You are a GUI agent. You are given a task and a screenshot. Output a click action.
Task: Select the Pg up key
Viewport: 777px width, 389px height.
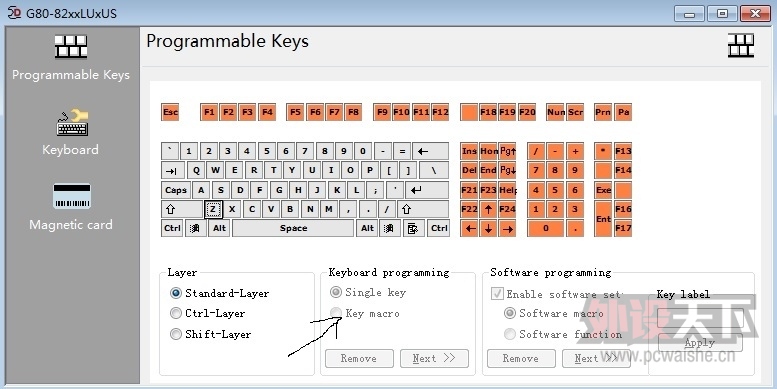tap(507, 151)
